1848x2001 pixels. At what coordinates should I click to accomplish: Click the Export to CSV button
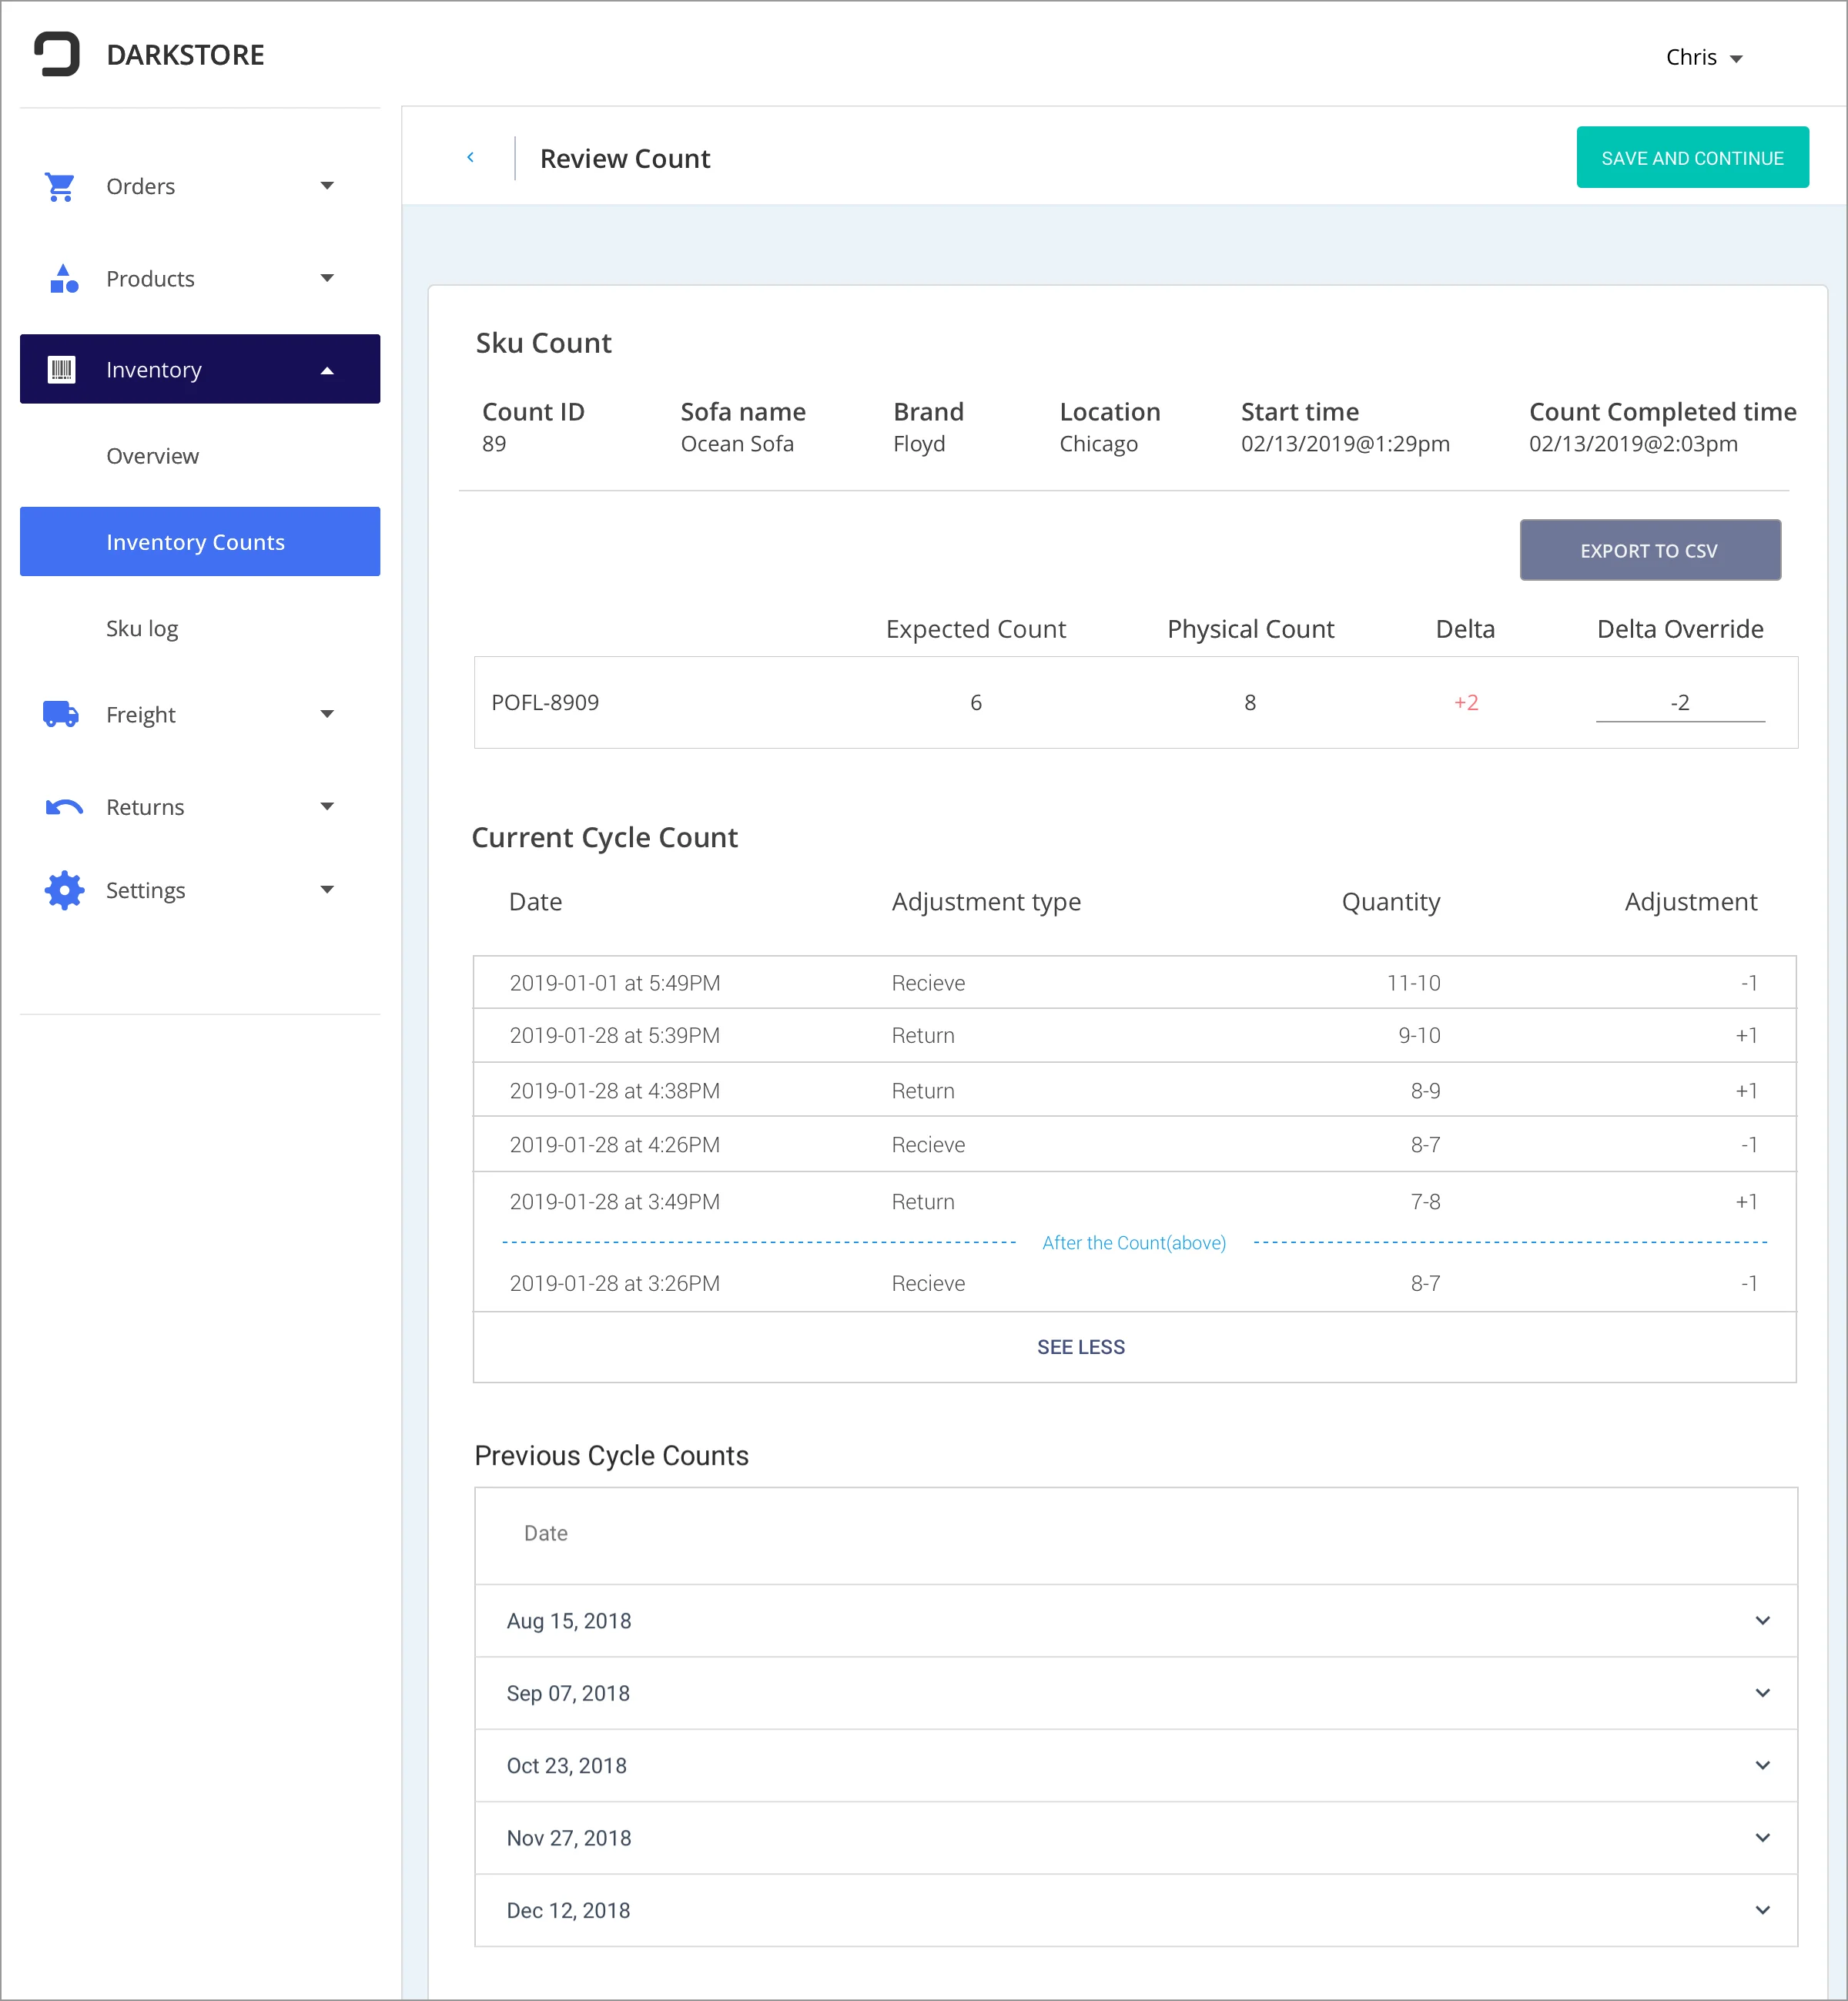1649,549
